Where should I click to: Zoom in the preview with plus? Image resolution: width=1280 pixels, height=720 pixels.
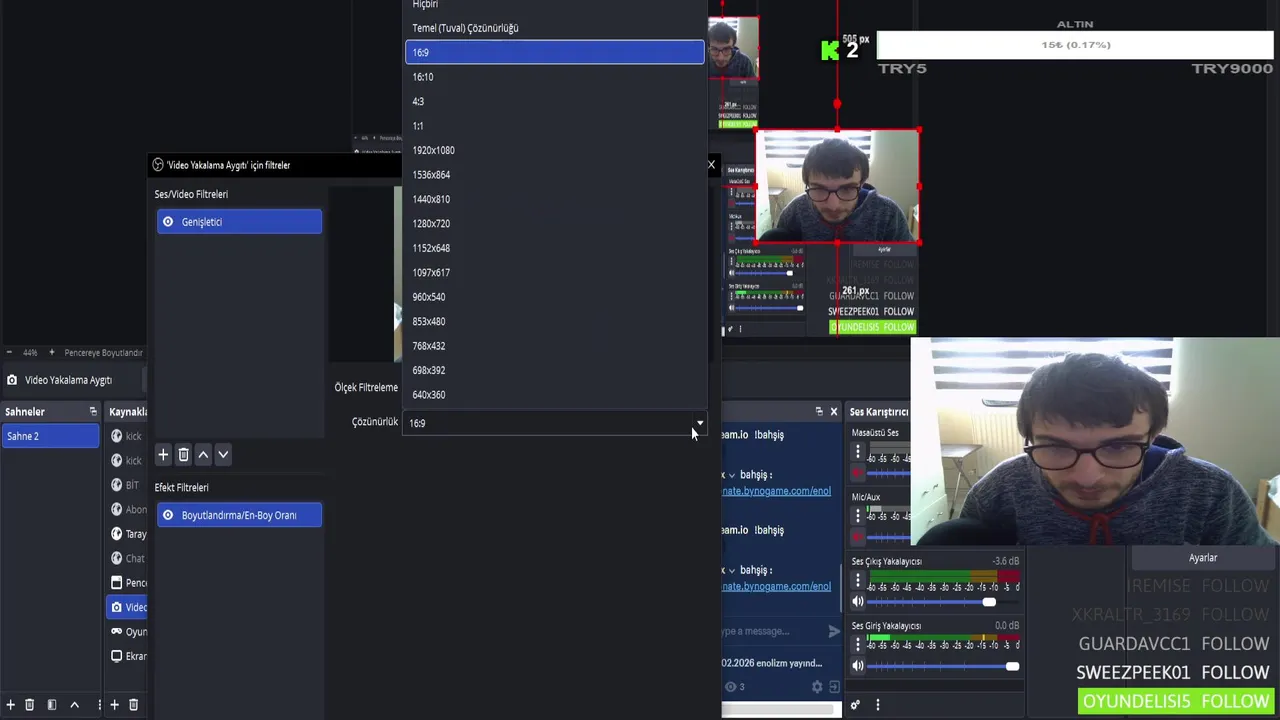tap(51, 352)
